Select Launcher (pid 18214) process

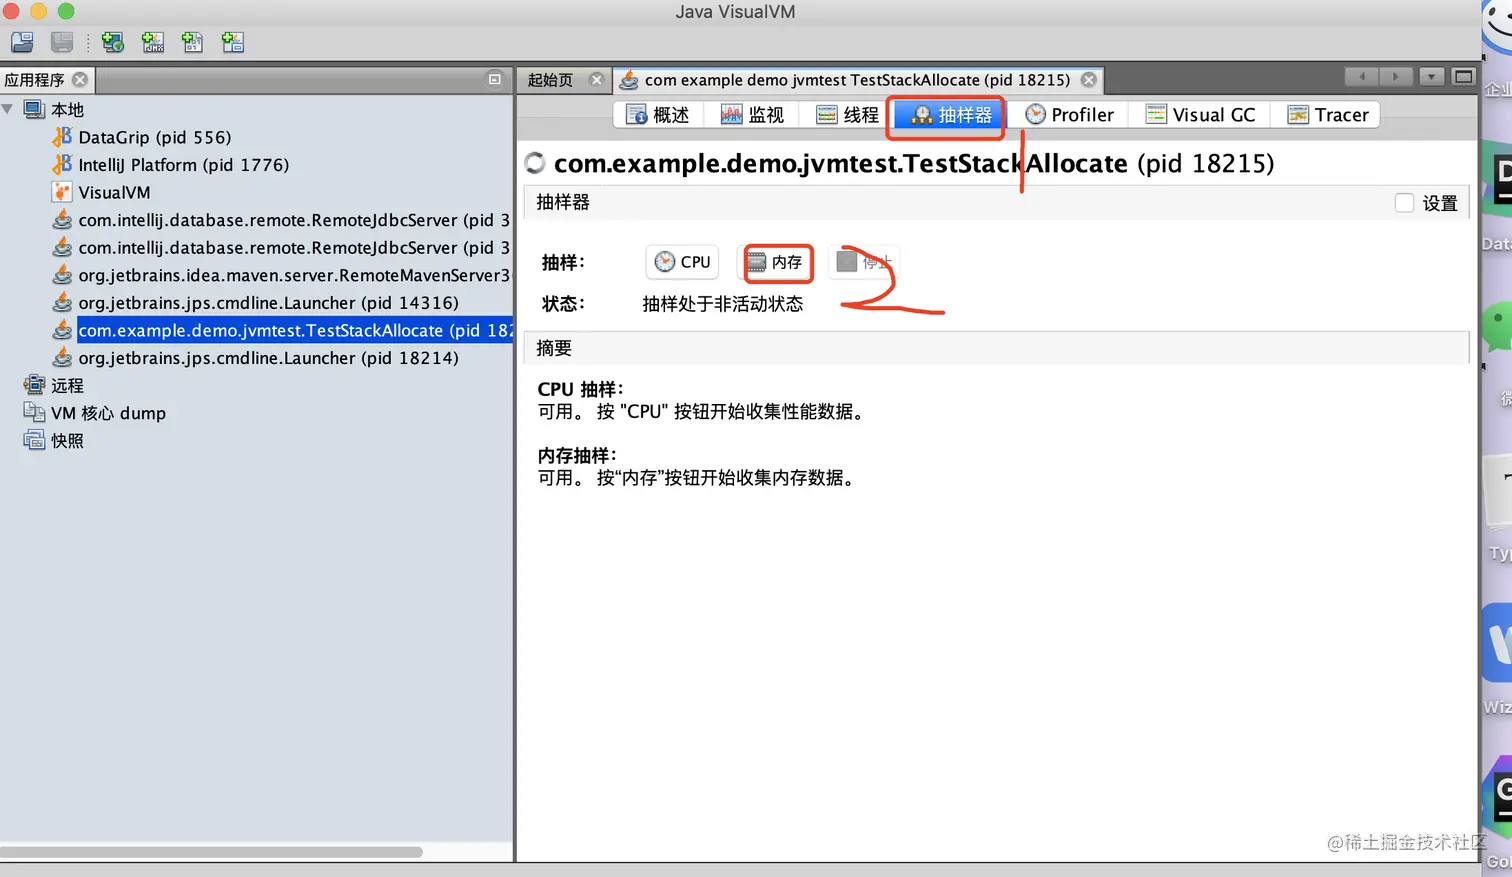point(268,358)
